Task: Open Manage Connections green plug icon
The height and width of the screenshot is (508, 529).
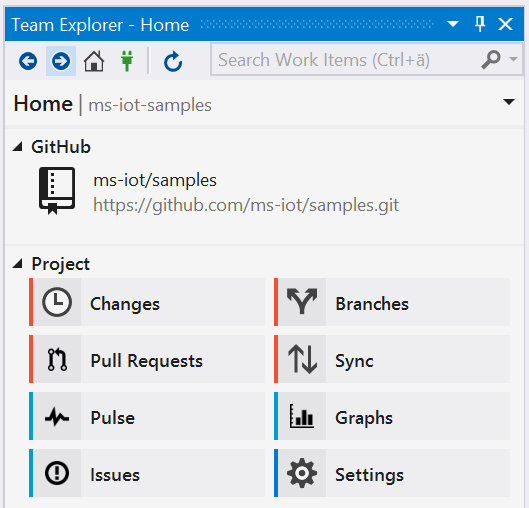Action: click(x=127, y=61)
